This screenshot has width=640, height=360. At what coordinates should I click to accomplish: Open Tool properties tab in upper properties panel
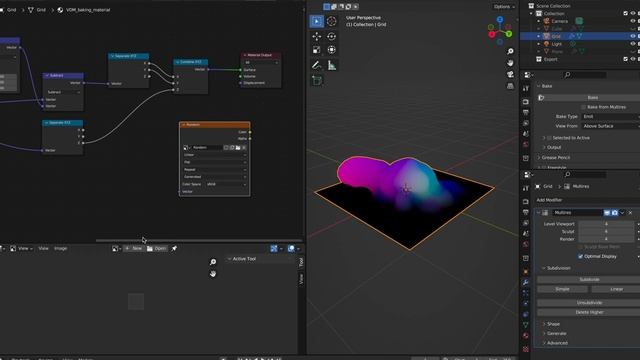click(526, 88)
